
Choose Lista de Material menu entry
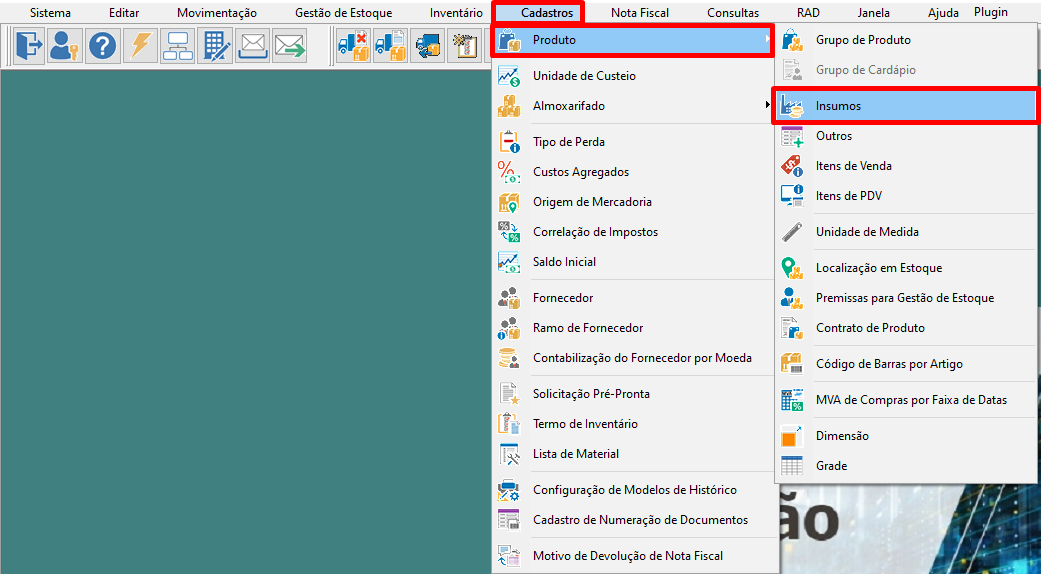633,454
